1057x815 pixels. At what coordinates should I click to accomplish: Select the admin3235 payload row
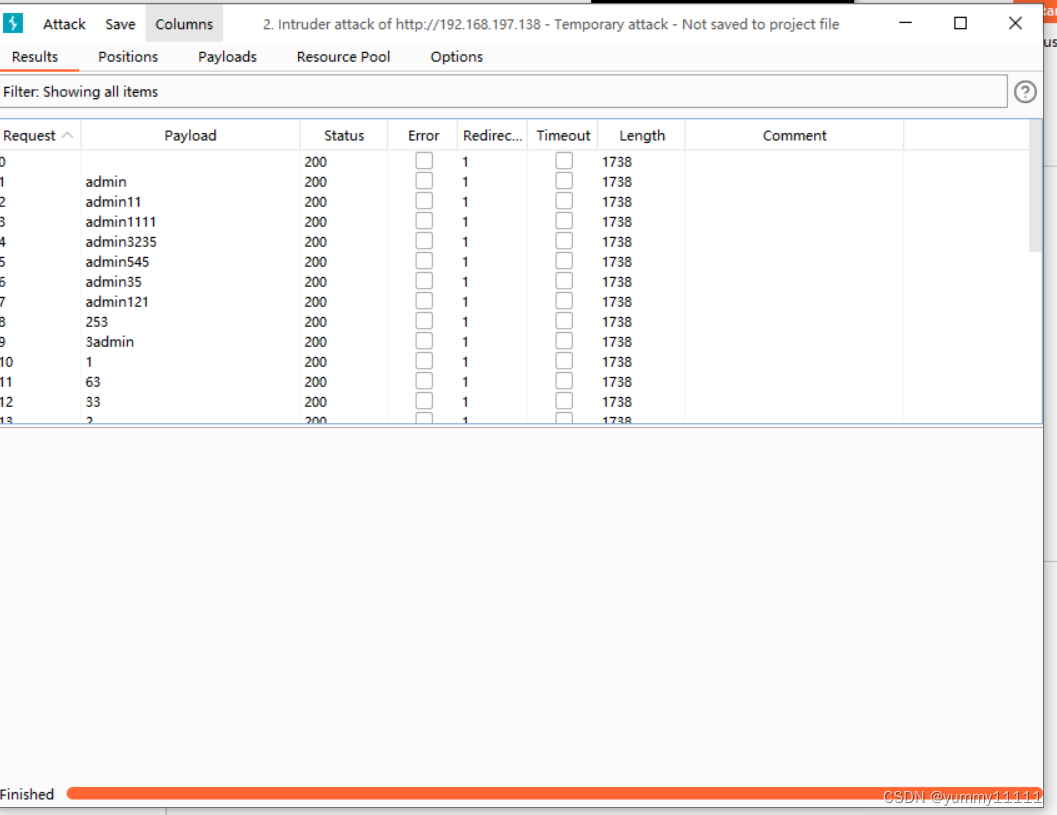pos(121,242)
